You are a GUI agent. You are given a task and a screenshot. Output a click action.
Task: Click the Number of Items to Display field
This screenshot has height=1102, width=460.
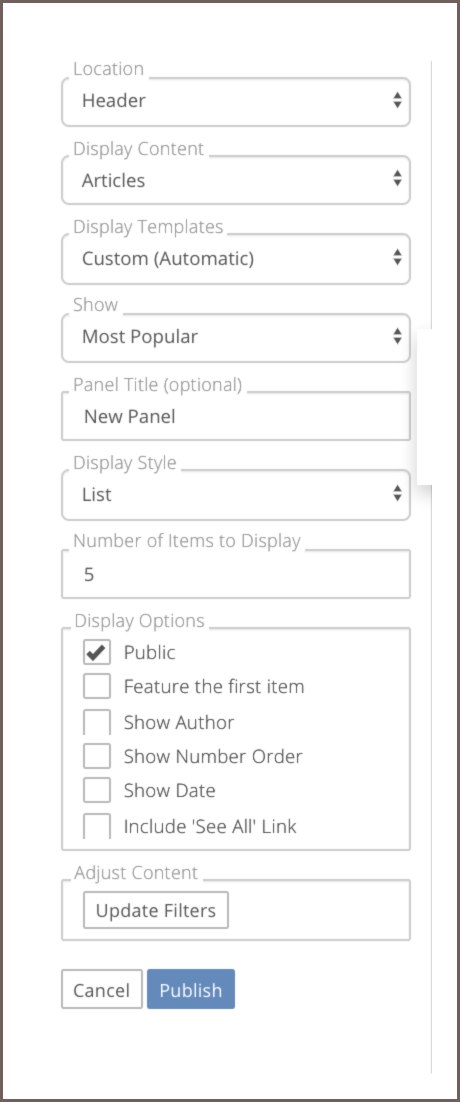point(235,574)
